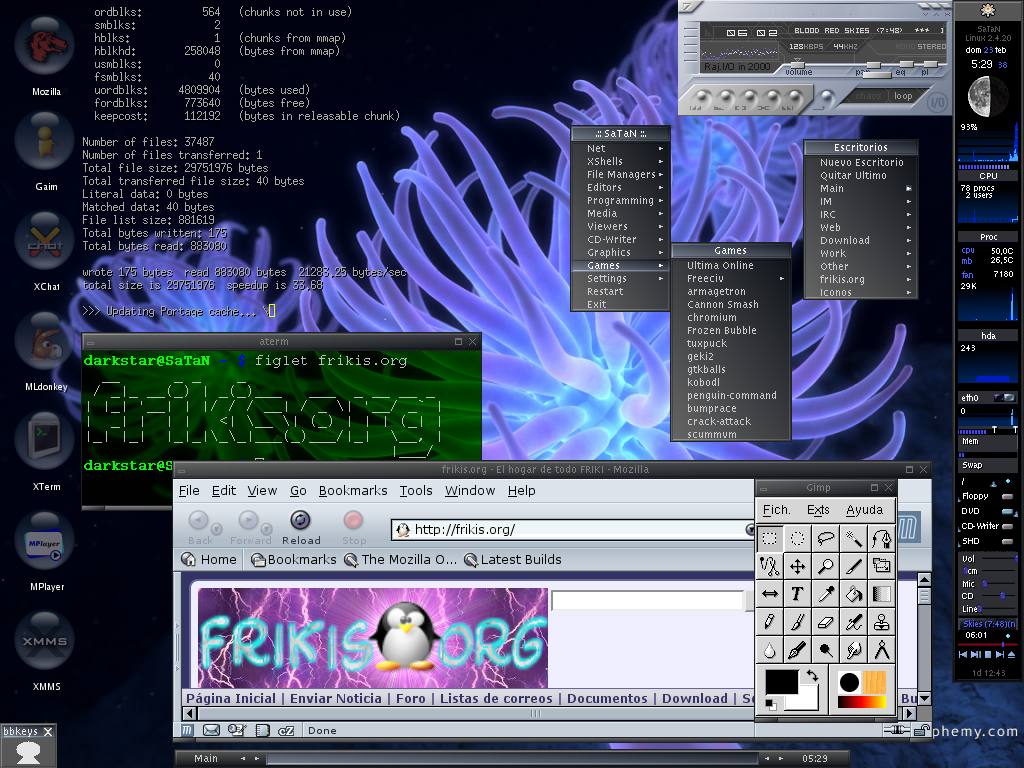Screen dimensions: 1024x768
Task: Open the Tools menu in Mozilla
Action: [x=416, y=490]
